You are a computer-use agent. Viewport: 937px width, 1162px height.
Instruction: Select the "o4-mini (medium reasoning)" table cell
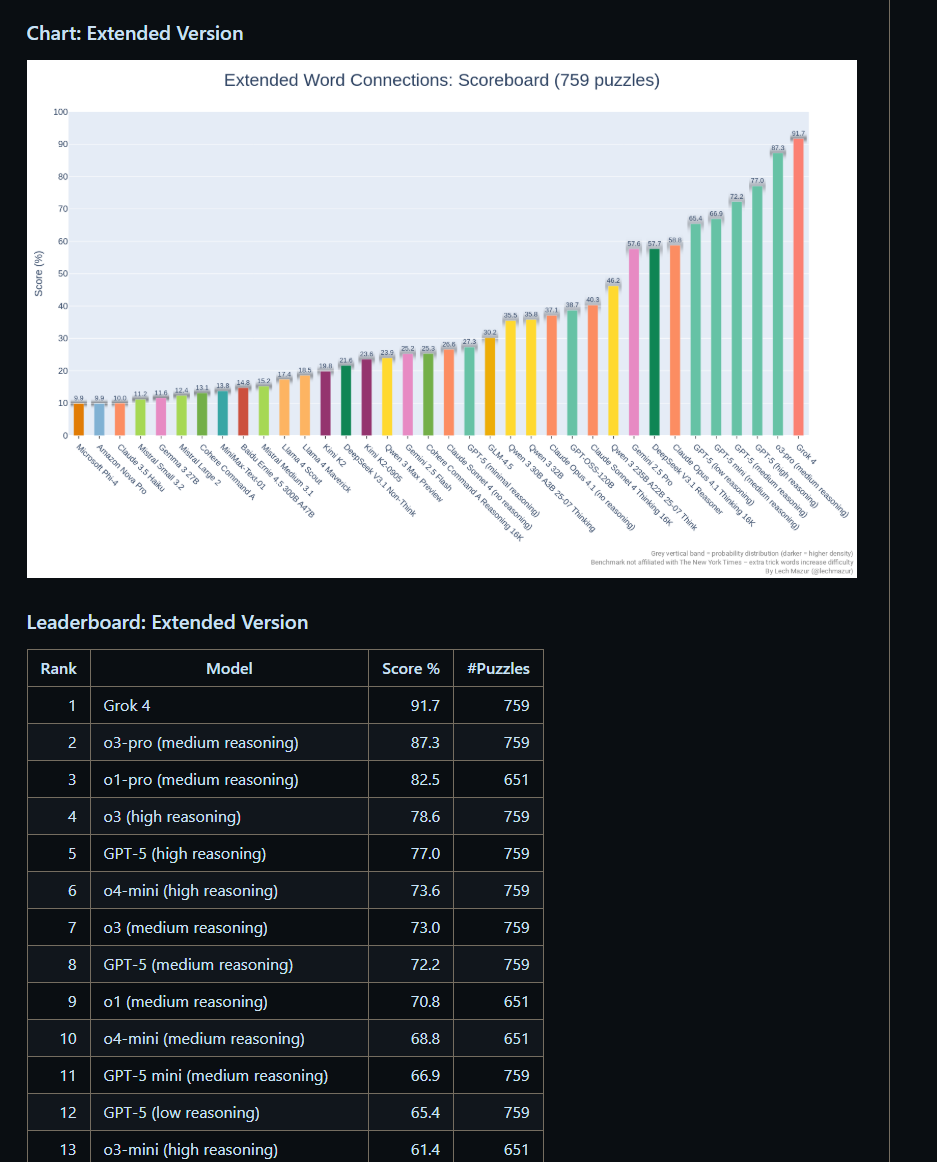229,1039
